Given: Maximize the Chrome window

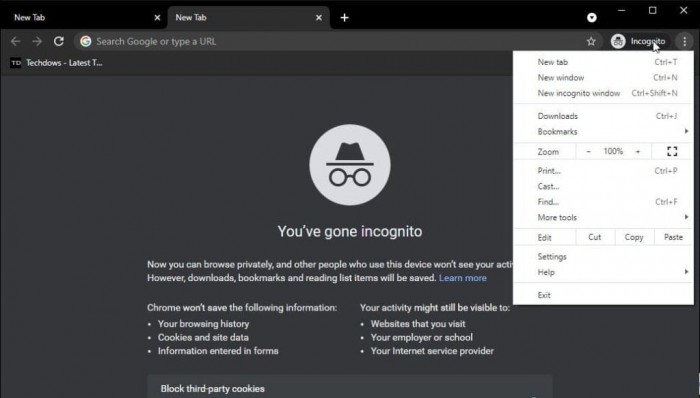Looking at the screenshot, I should click(x=652, y=10).
